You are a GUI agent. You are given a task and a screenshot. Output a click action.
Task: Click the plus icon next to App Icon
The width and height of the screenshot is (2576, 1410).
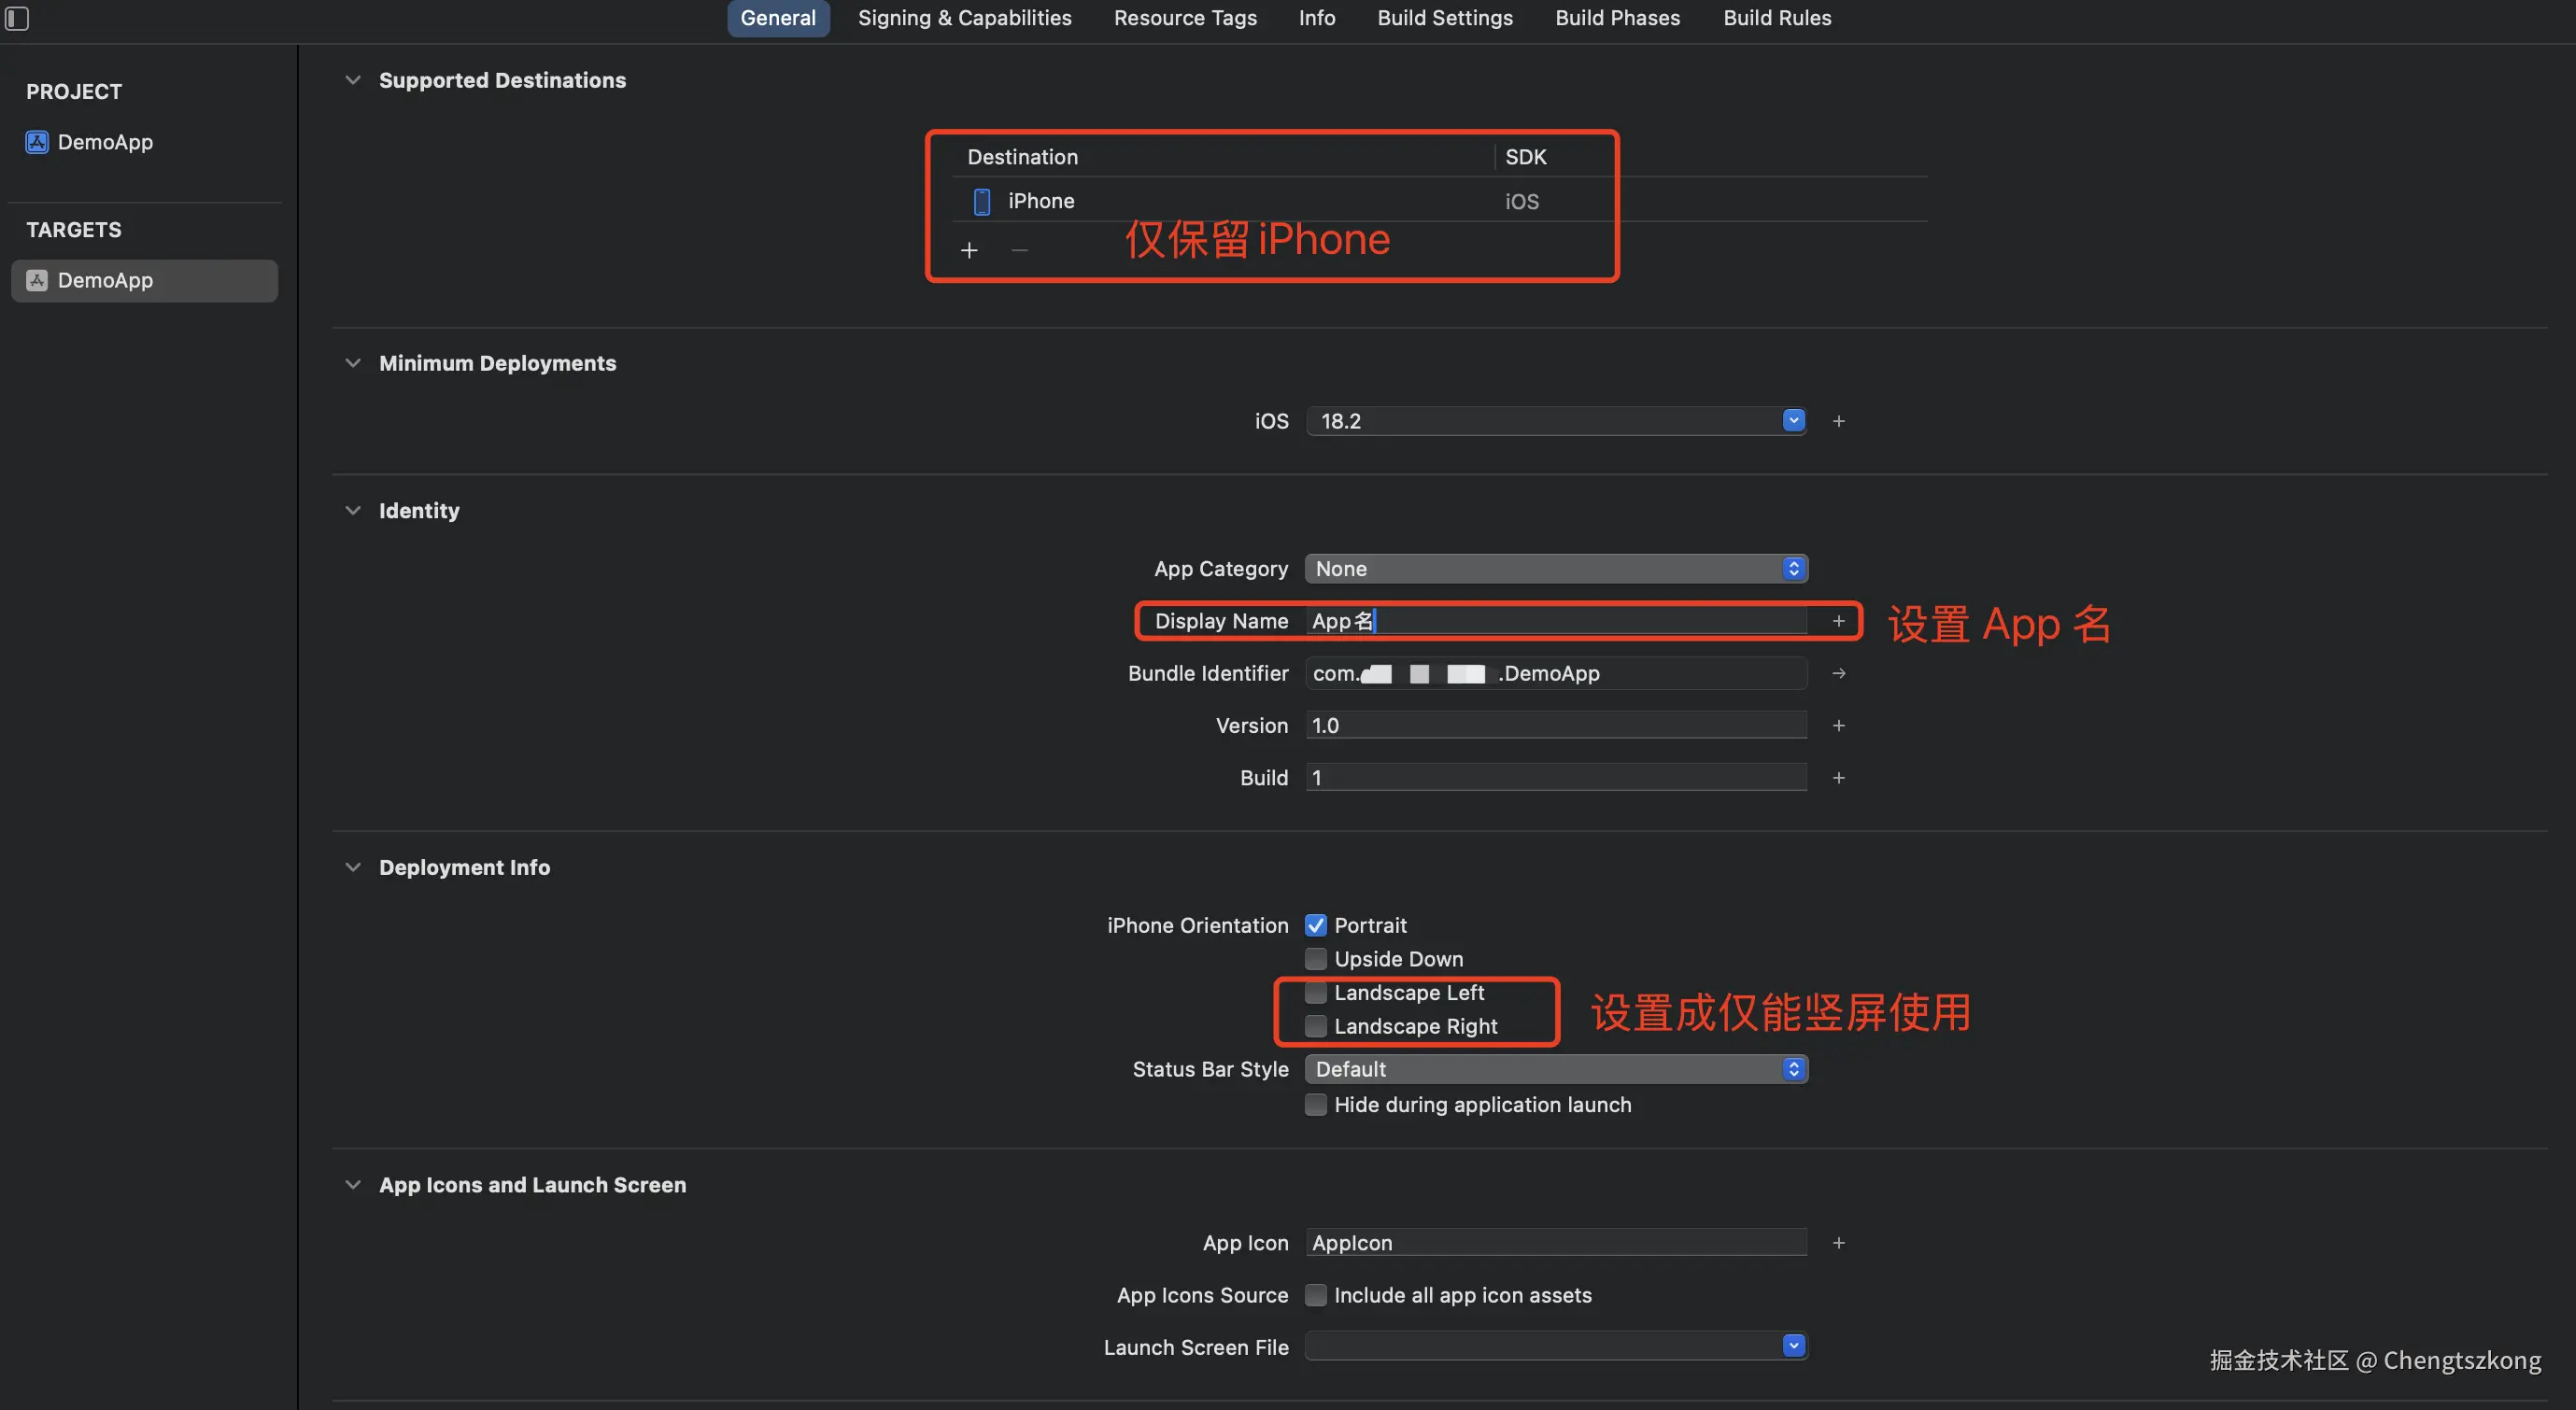pyautogui.click(x=1838, y=1243)
